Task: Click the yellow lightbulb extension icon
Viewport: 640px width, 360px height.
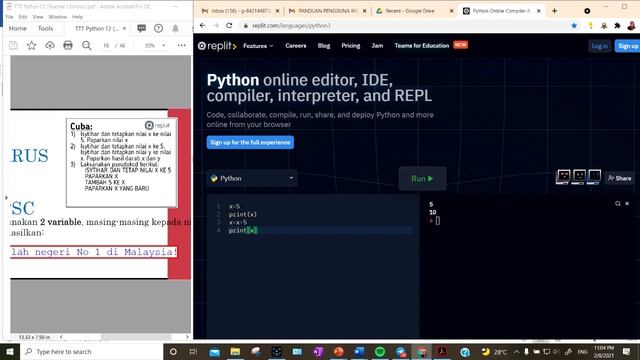Action: [x=590, y=25]
